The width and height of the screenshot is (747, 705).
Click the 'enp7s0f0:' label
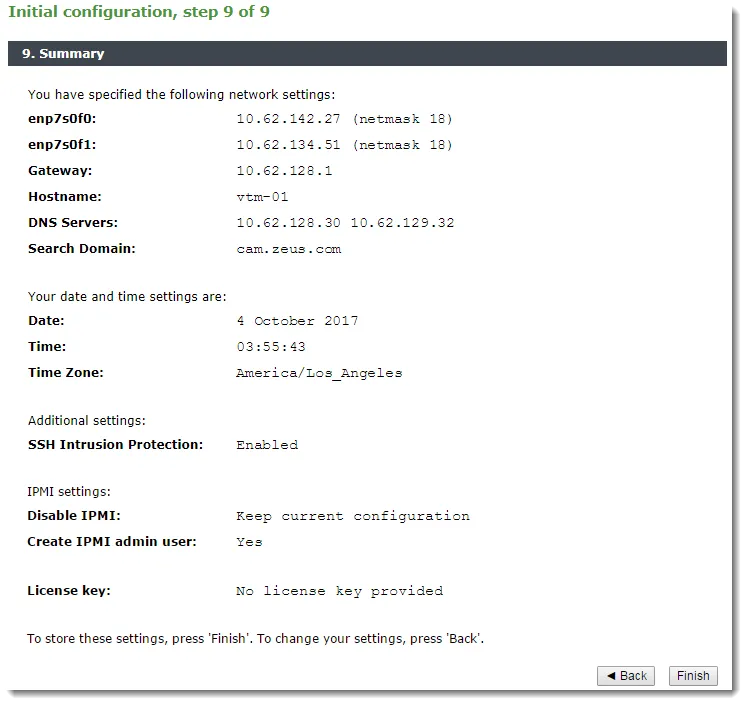pos(62,119)
